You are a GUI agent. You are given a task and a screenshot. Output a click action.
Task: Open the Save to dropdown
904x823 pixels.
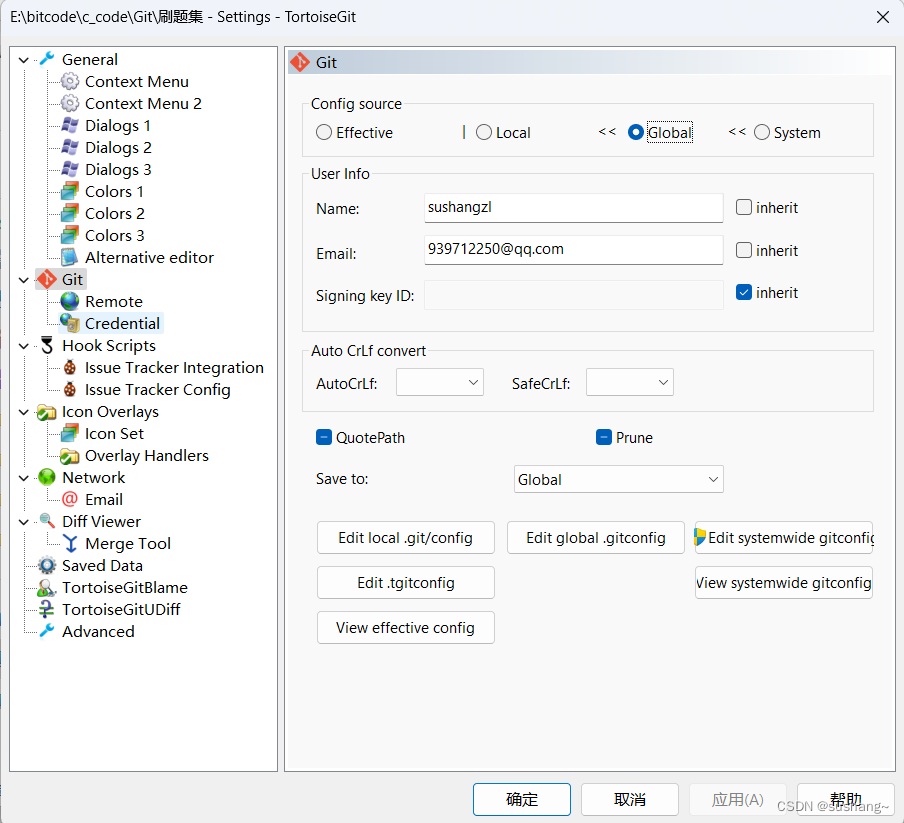coord(618,479)
